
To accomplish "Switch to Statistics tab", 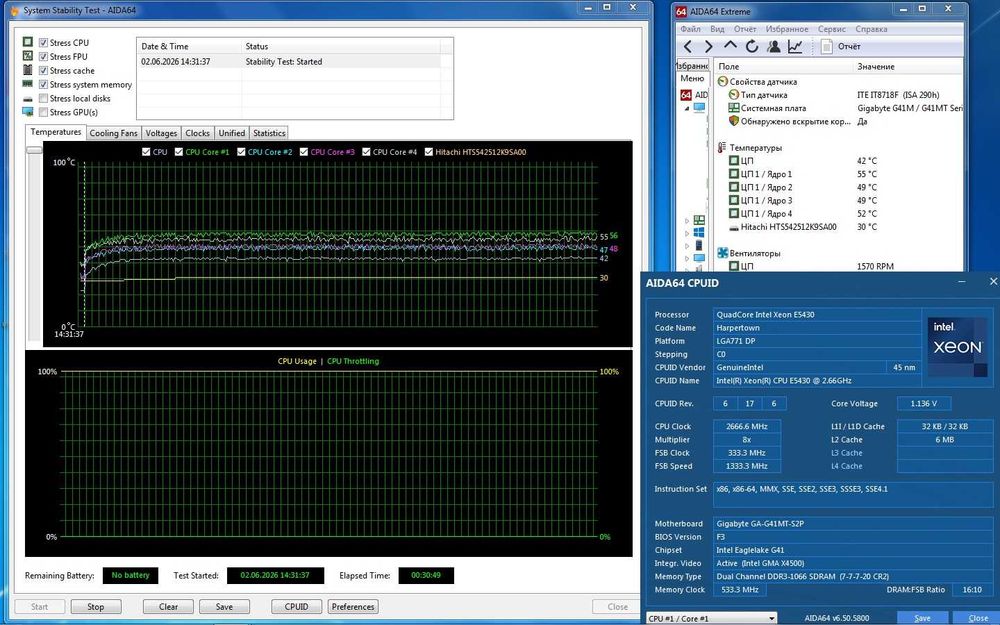I will pyautogui.click(x=269, y=133).
